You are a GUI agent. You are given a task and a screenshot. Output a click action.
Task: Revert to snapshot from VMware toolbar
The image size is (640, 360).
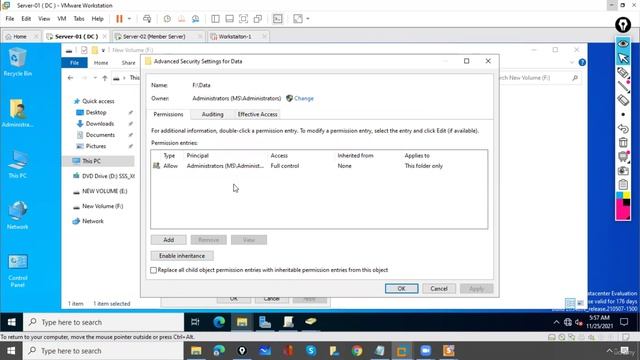coord(181,19)
